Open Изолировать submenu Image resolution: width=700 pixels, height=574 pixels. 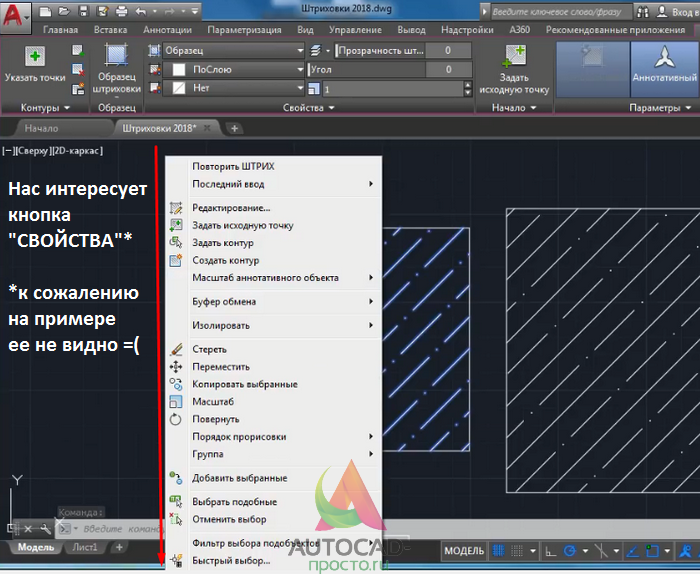pyautogui.click(x=275, y=325)
